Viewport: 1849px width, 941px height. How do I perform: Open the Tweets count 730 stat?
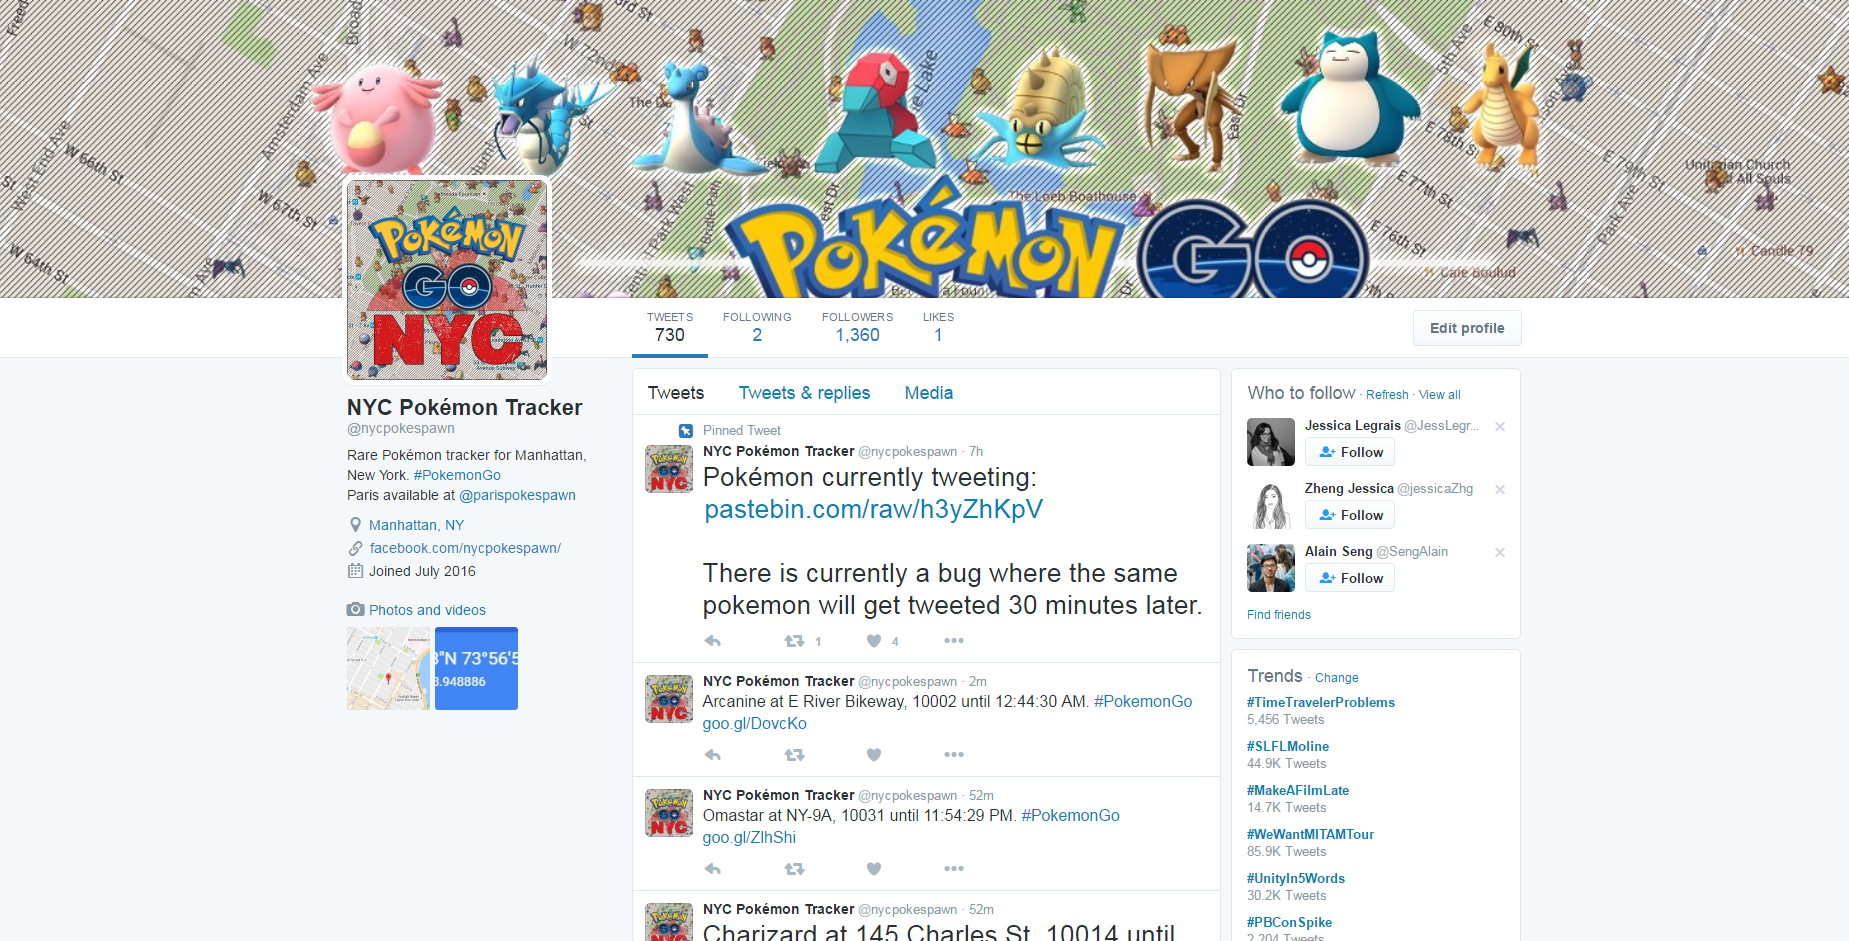[670, 327]
